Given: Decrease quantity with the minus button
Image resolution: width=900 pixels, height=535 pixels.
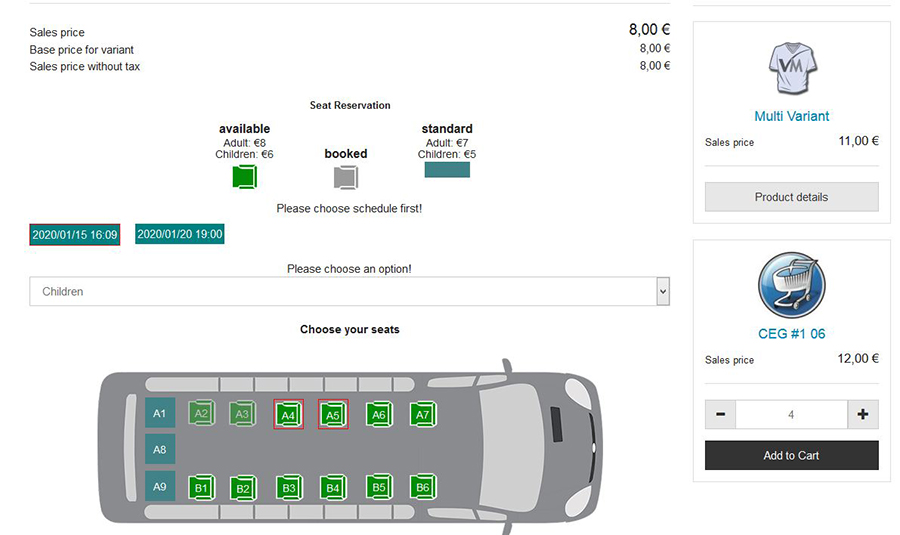Looking at the screenshot, I should pos(720,414).
